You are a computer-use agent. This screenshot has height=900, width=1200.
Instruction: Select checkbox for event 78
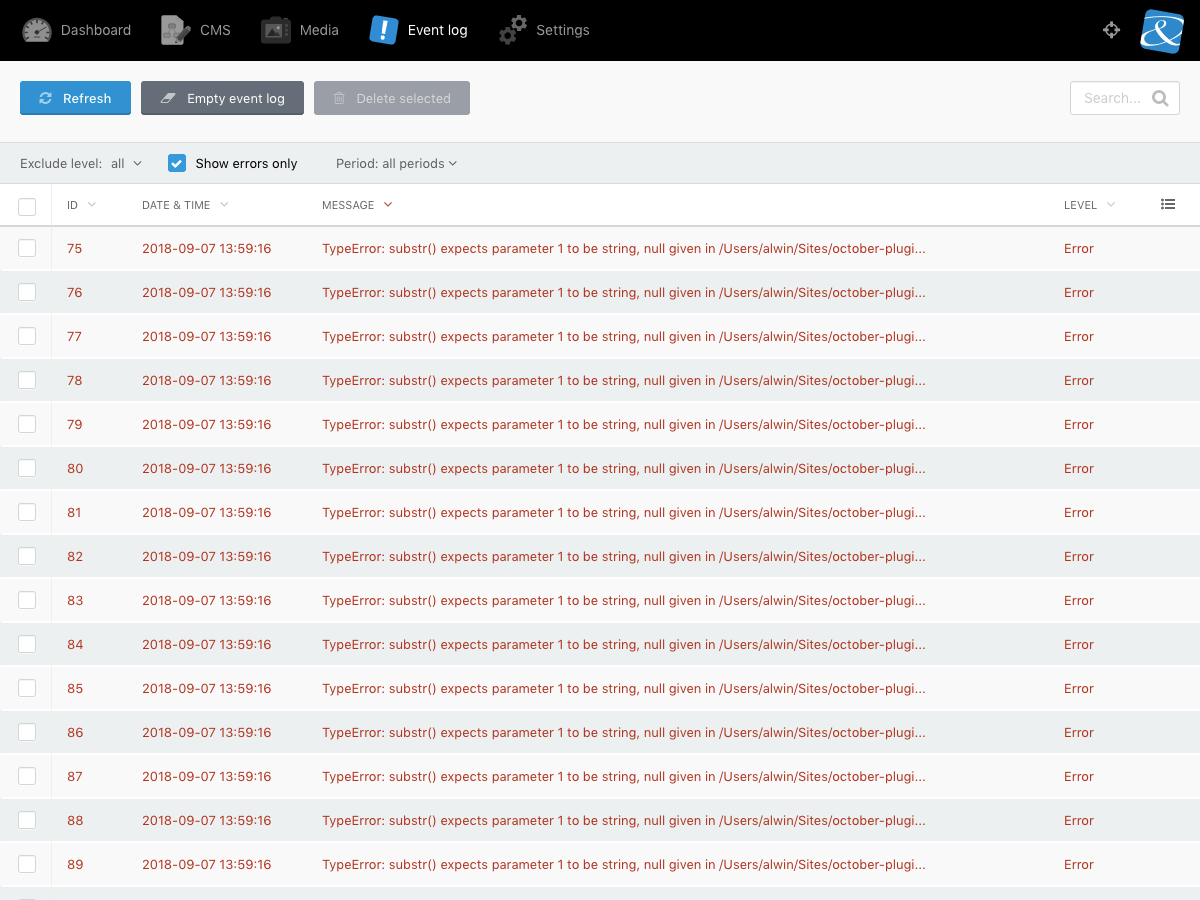pos(27,380)
